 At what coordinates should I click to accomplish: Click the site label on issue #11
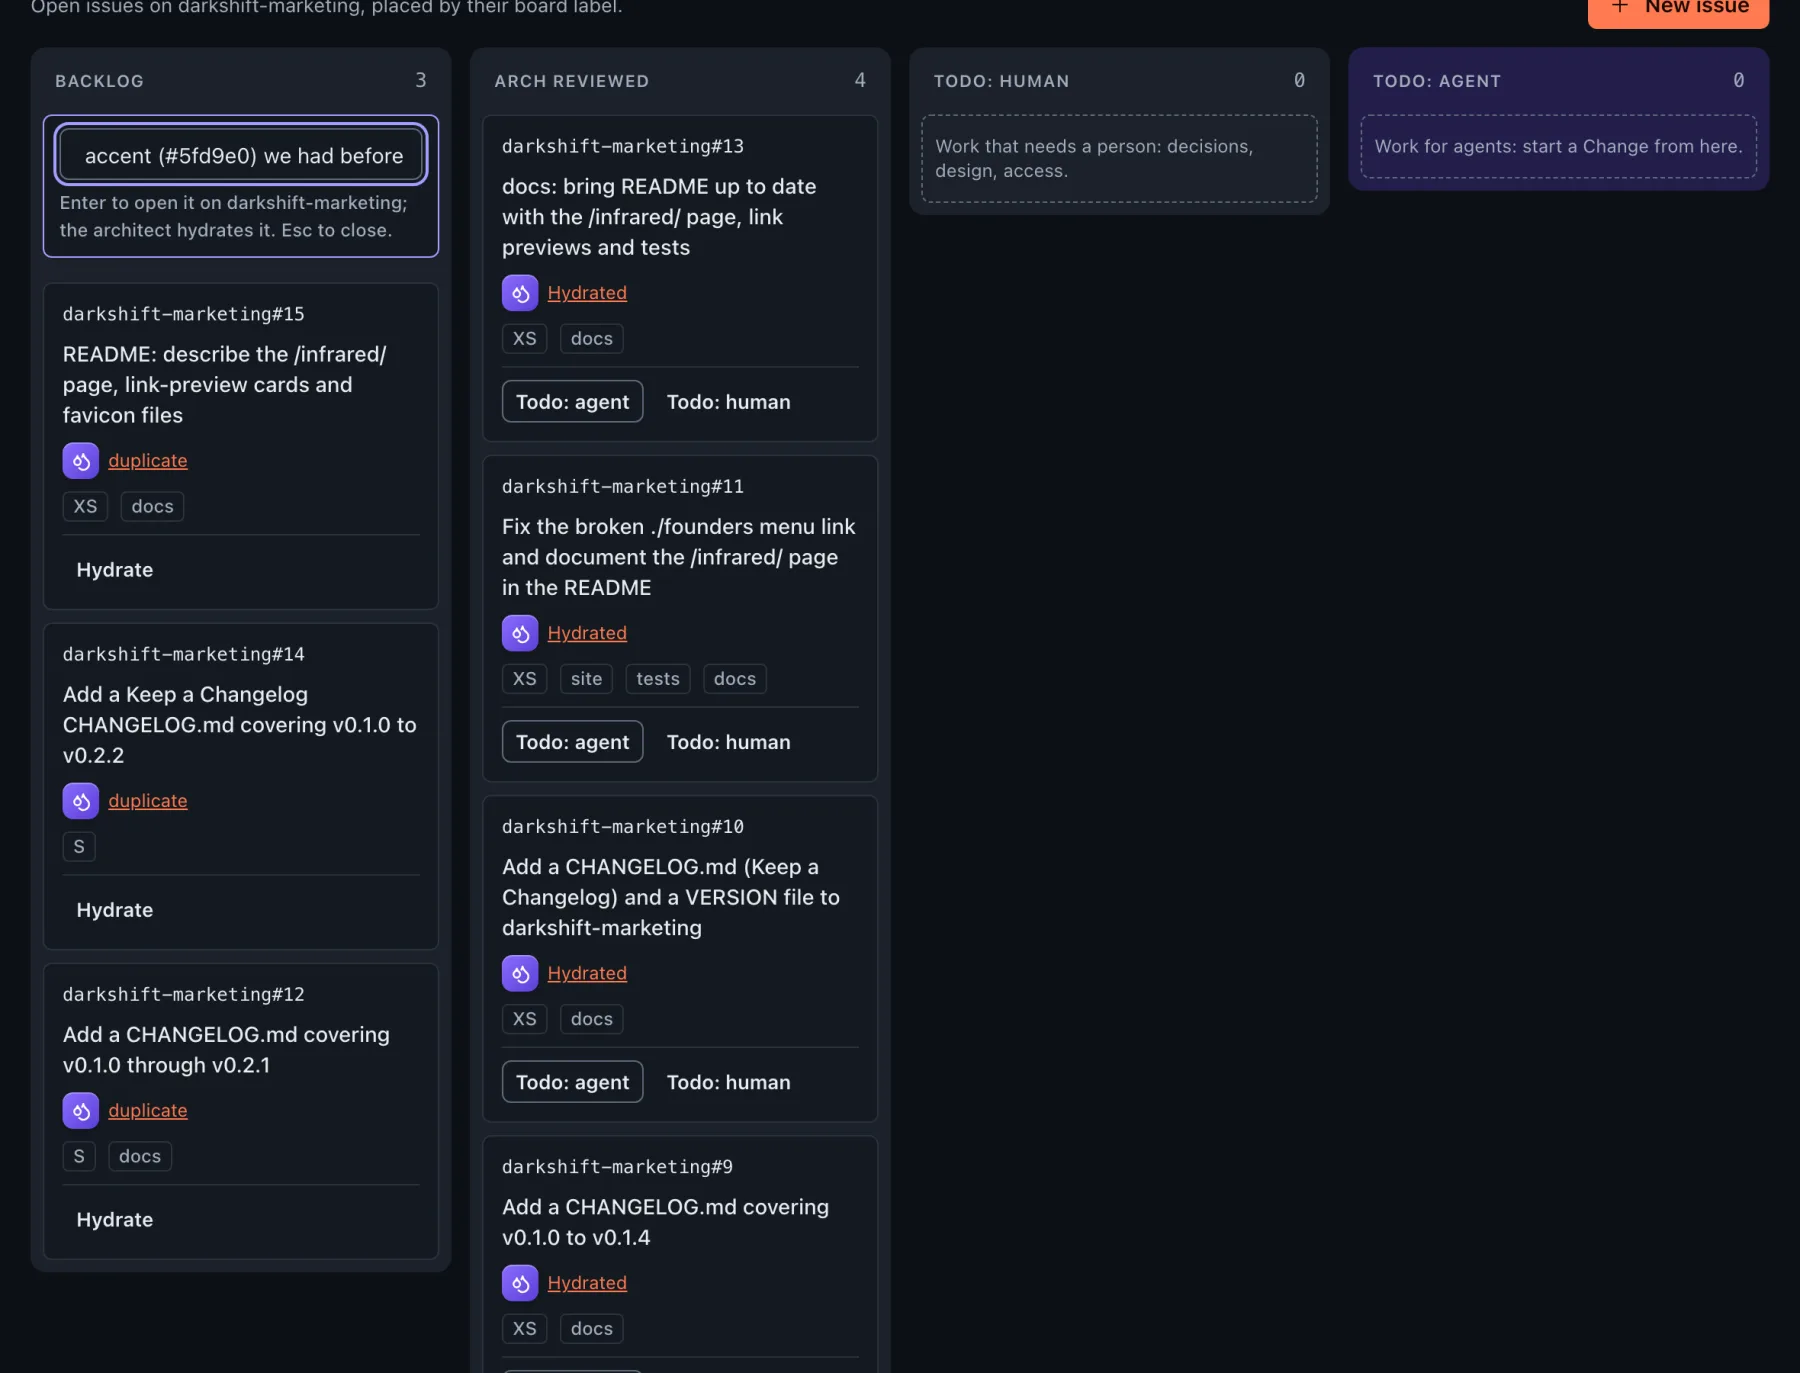(x=586, y=679)
